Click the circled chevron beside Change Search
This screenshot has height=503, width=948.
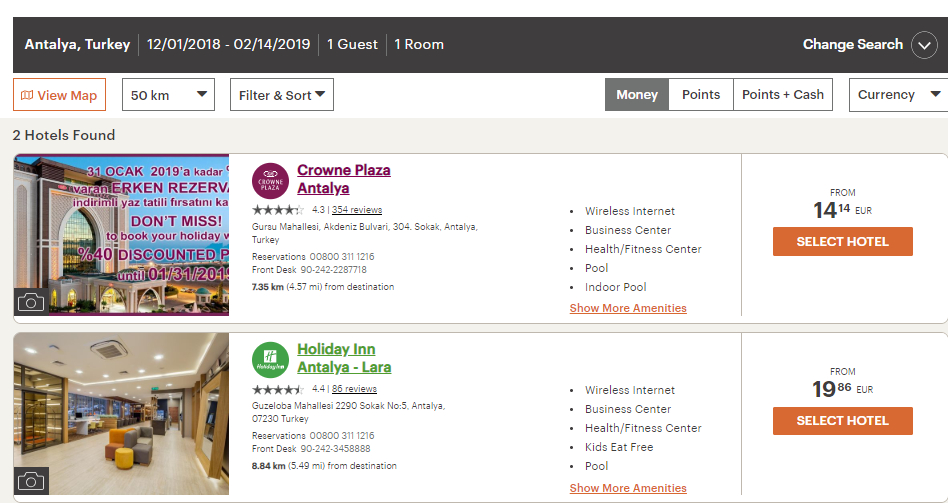(x=924, y=45)
